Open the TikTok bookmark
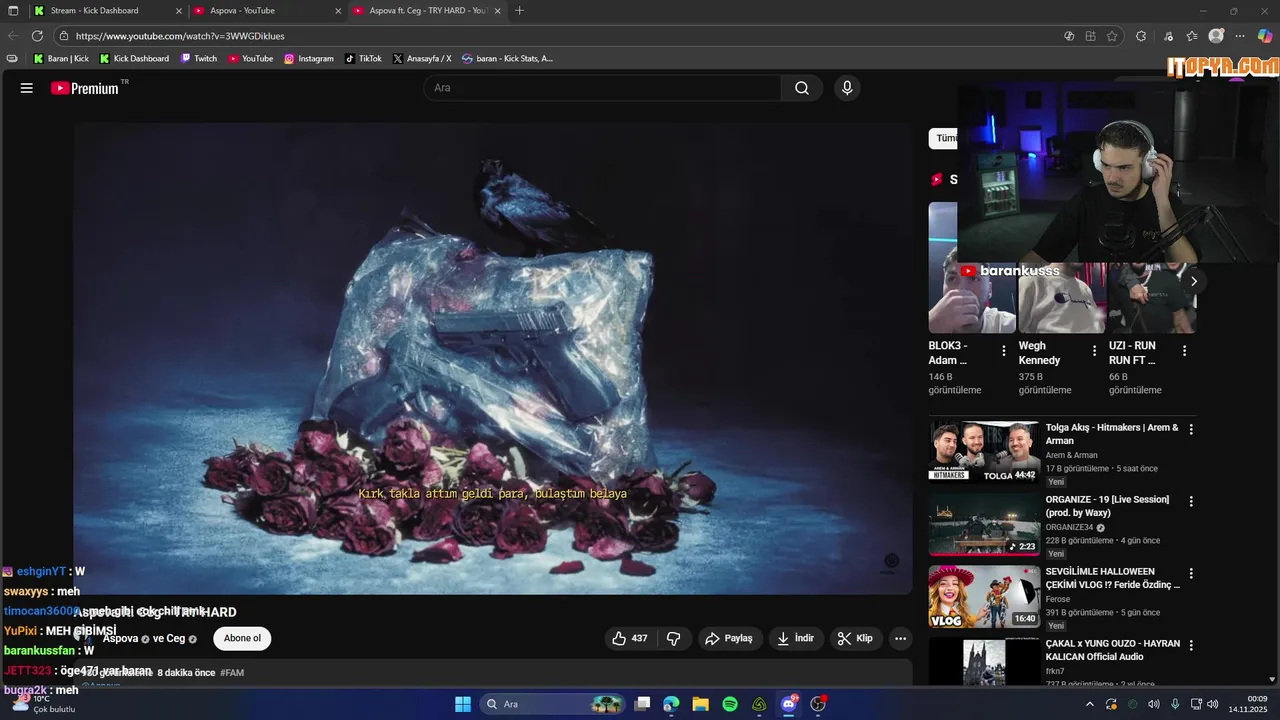1280x720 pixels. pyautogui.click(x=363, y=58)
